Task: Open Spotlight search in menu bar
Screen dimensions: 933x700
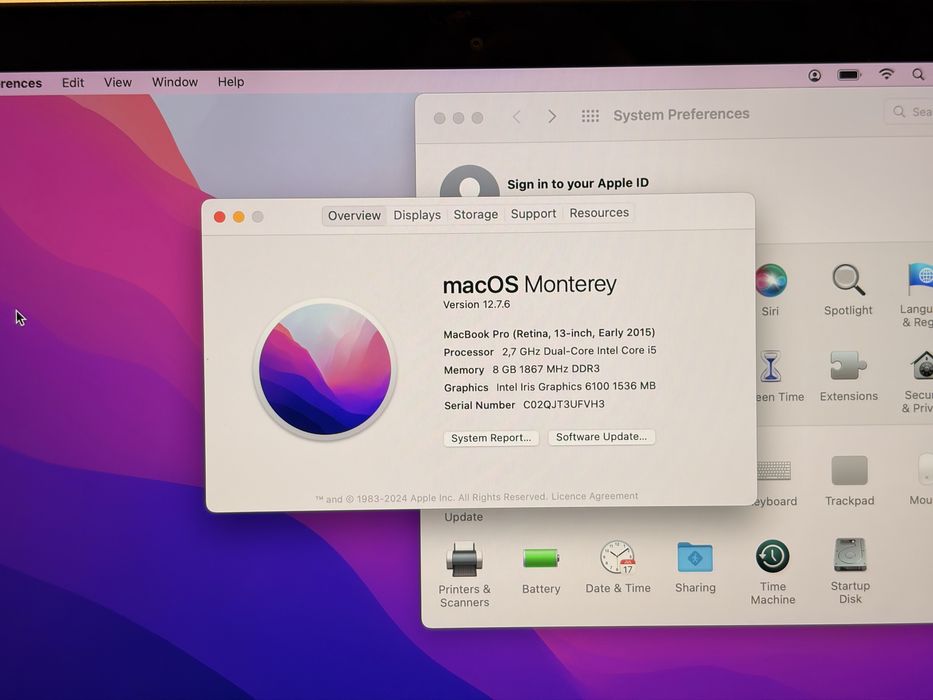Action: tap(918, 74)
